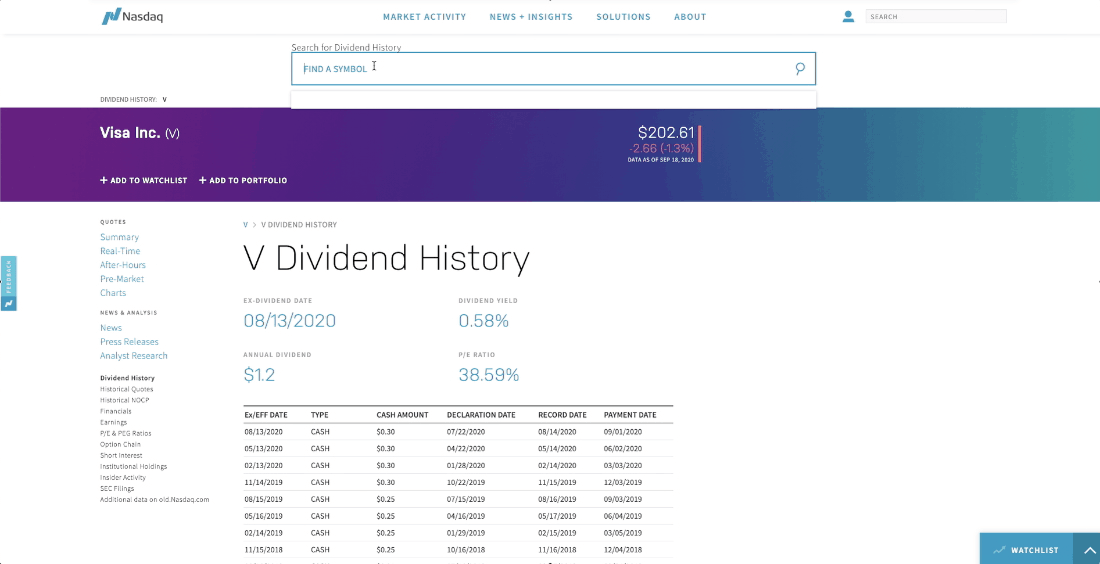Click record date 11/15/2019 cell
Viewport: 1100px width, 564px height.
557,483
